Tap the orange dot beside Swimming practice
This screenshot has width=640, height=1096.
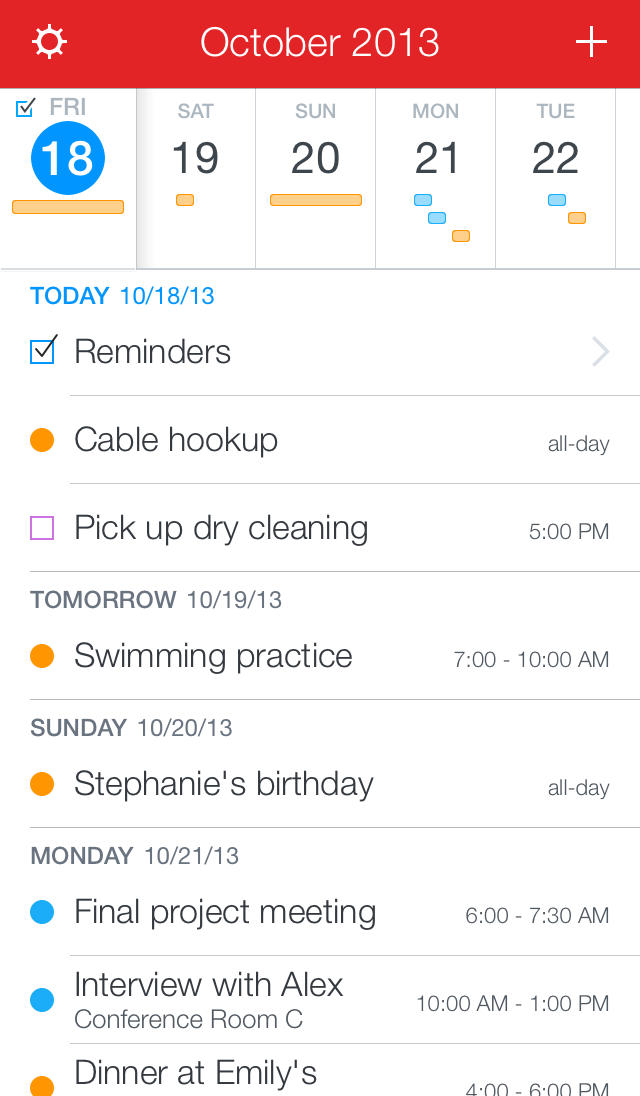pos(42,656)
